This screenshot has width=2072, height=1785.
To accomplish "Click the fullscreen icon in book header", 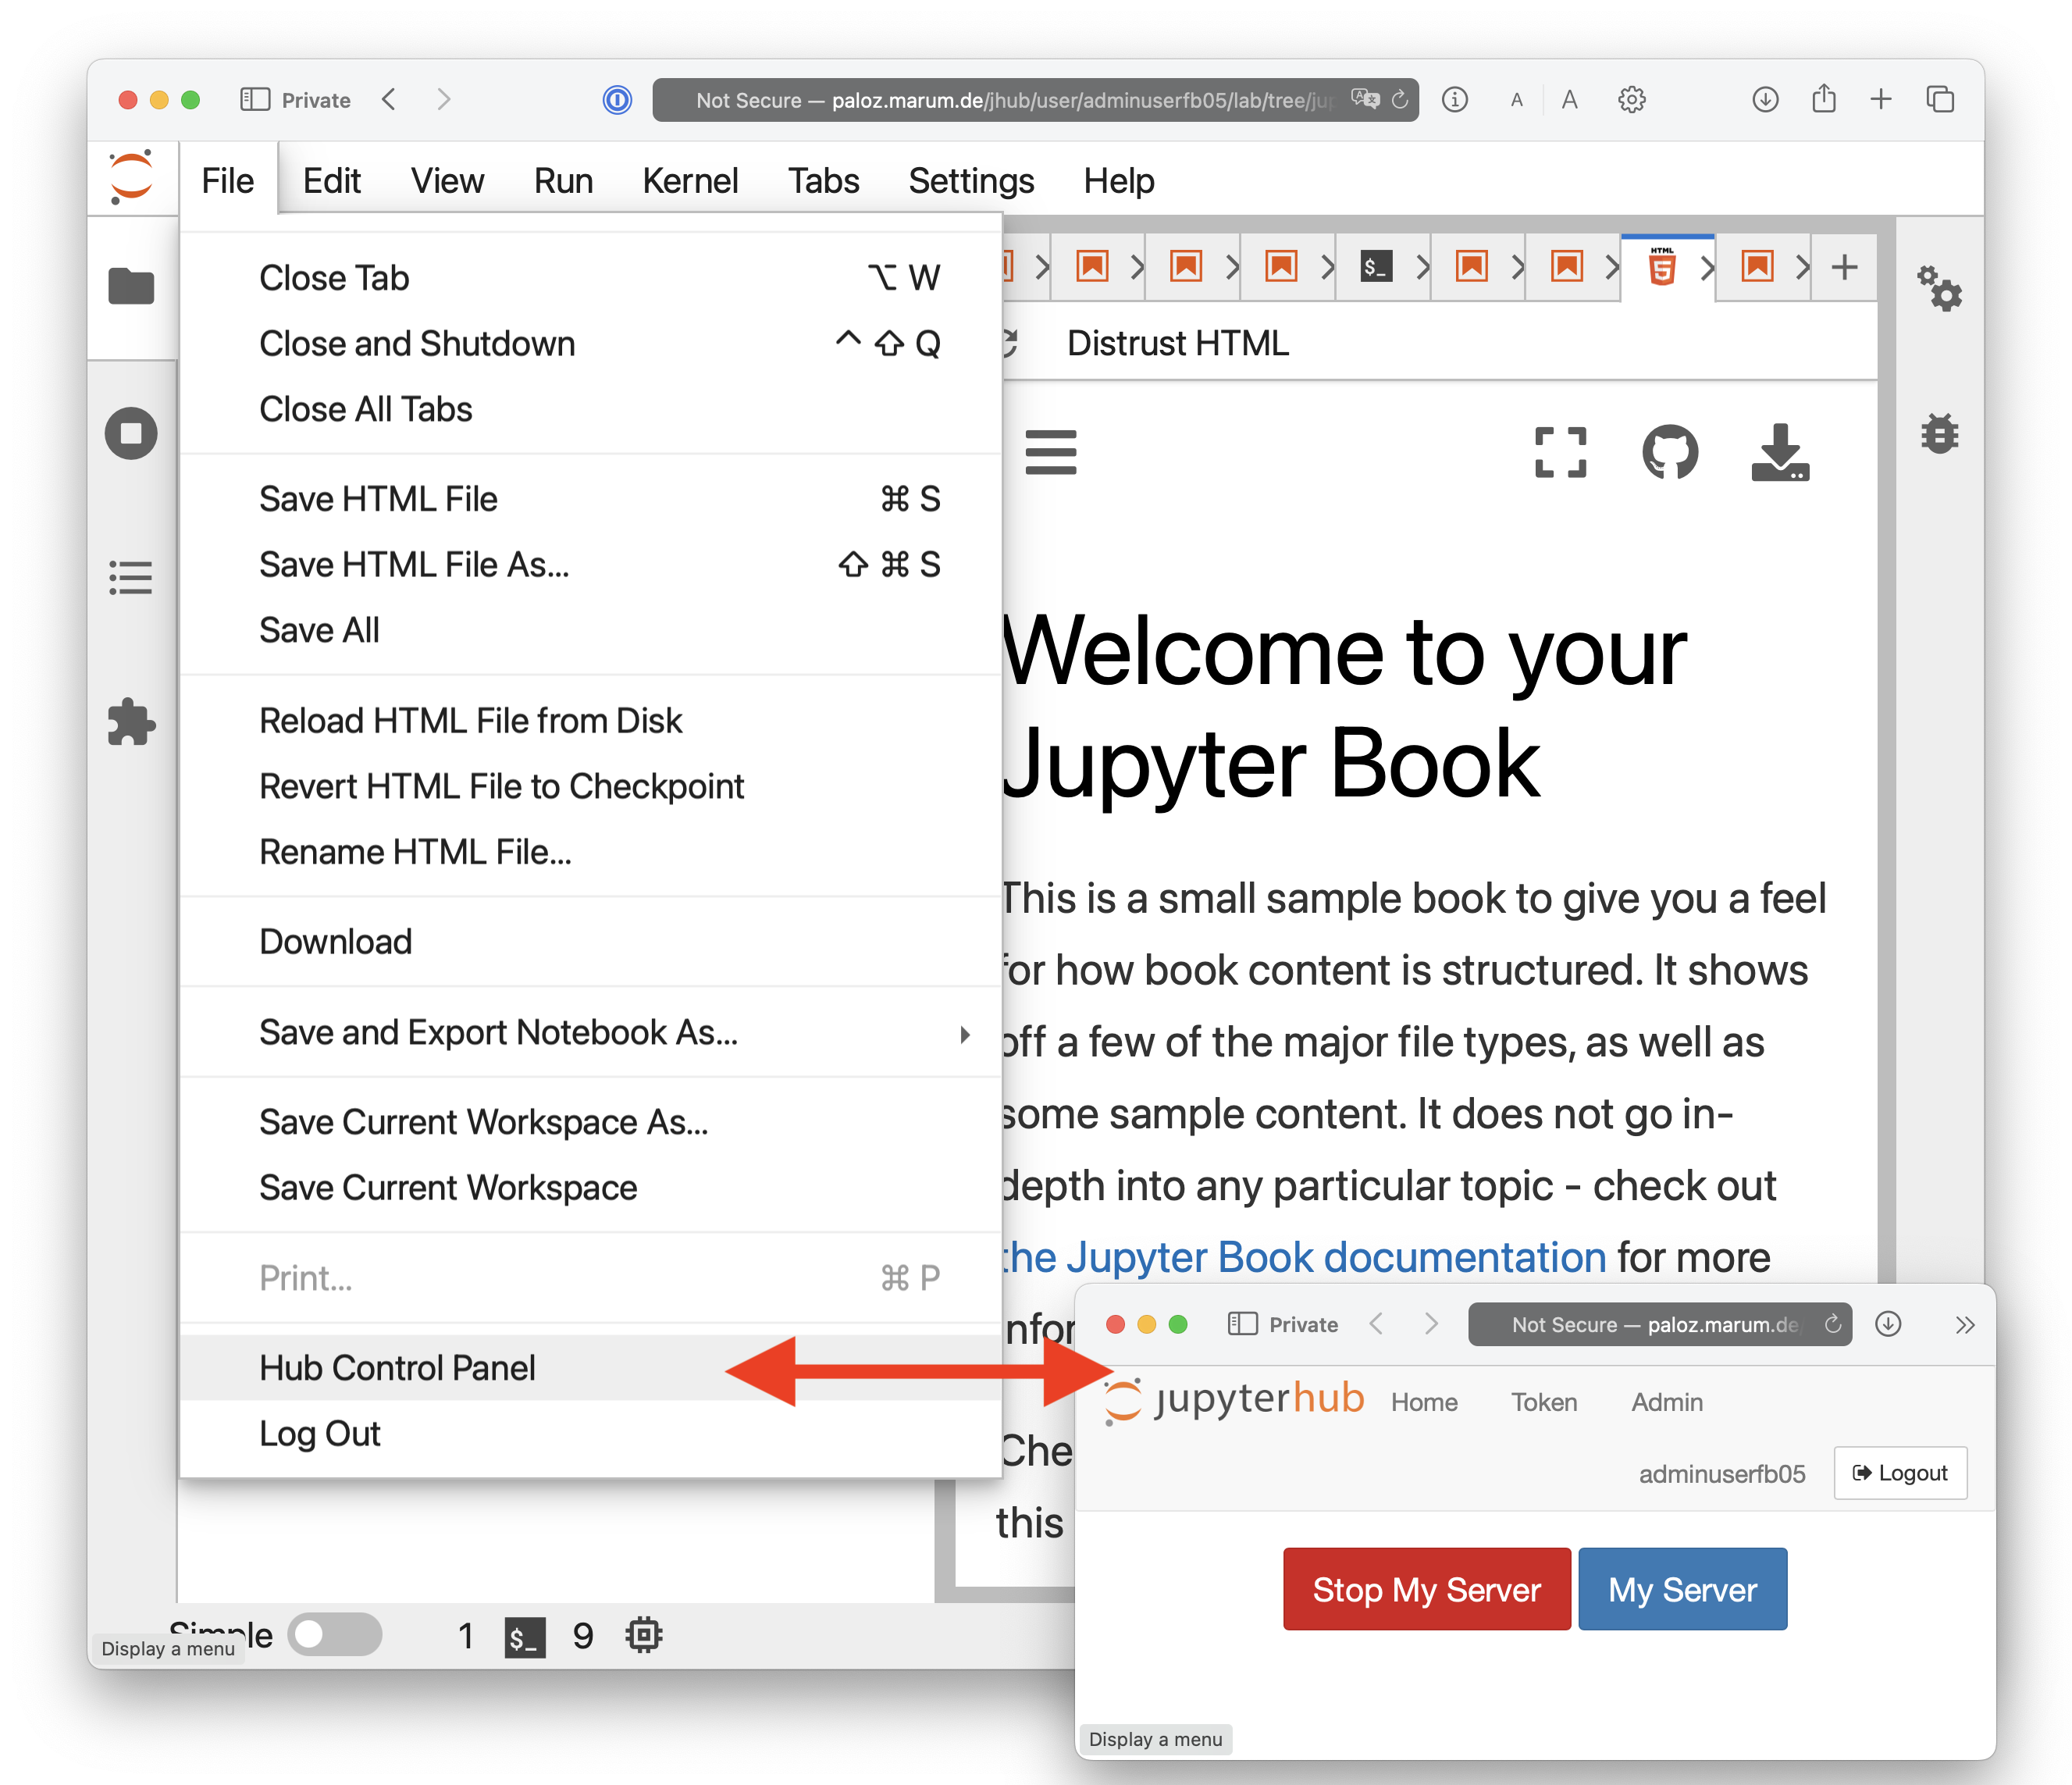I will click(1560, 452).
